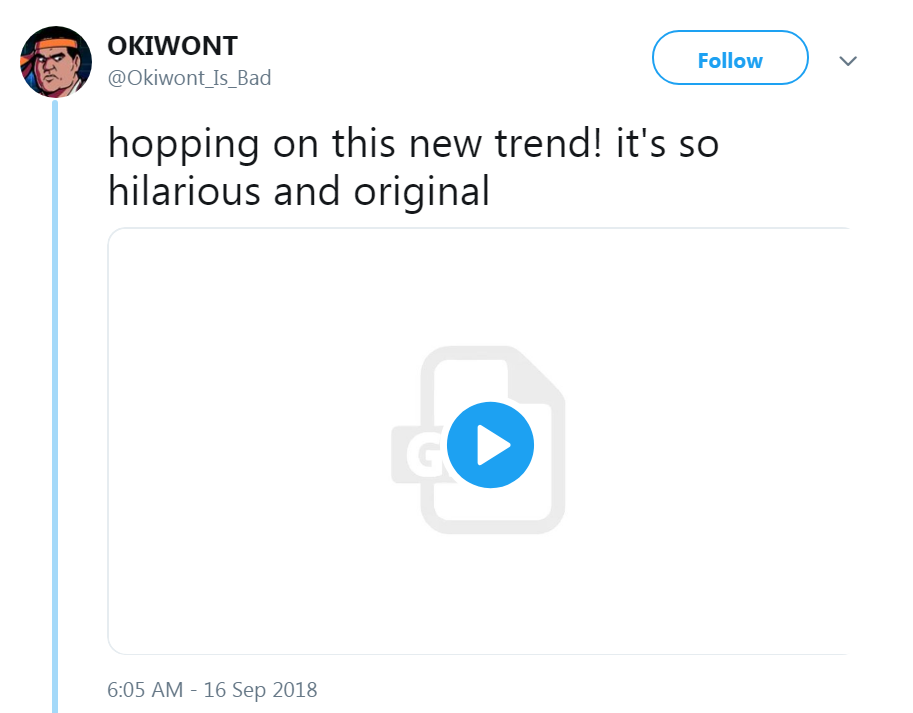Click the bottom edge of the GIF file icon
The width and height of the screenshot is (913, 713).
[493, 526]
